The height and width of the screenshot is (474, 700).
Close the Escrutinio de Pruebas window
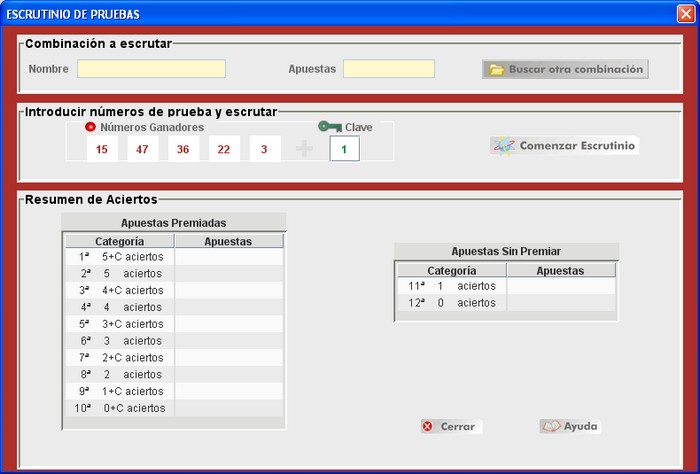(685, 14)
